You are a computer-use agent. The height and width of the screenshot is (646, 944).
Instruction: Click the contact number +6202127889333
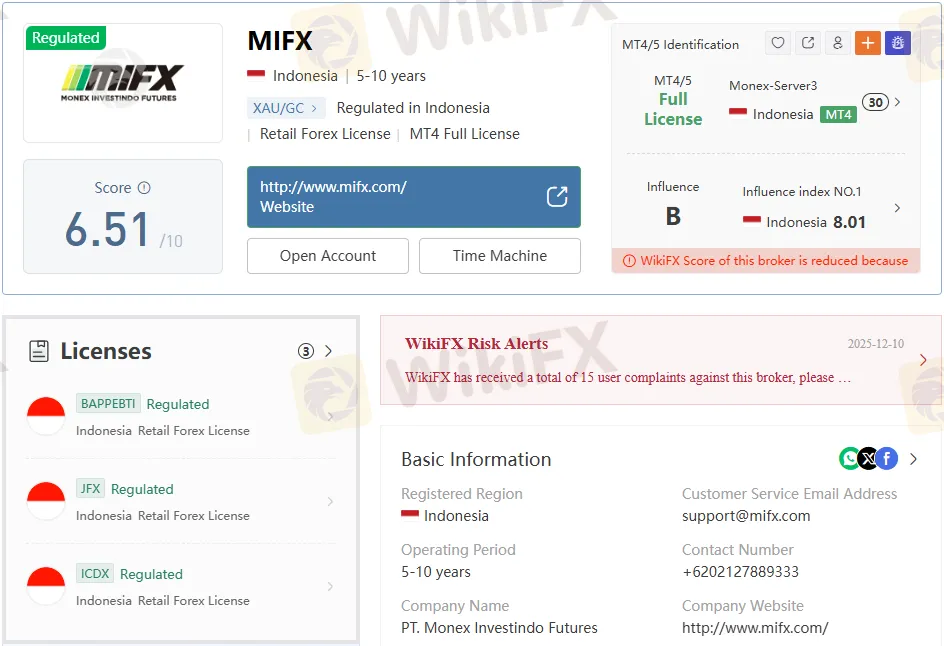741,572
